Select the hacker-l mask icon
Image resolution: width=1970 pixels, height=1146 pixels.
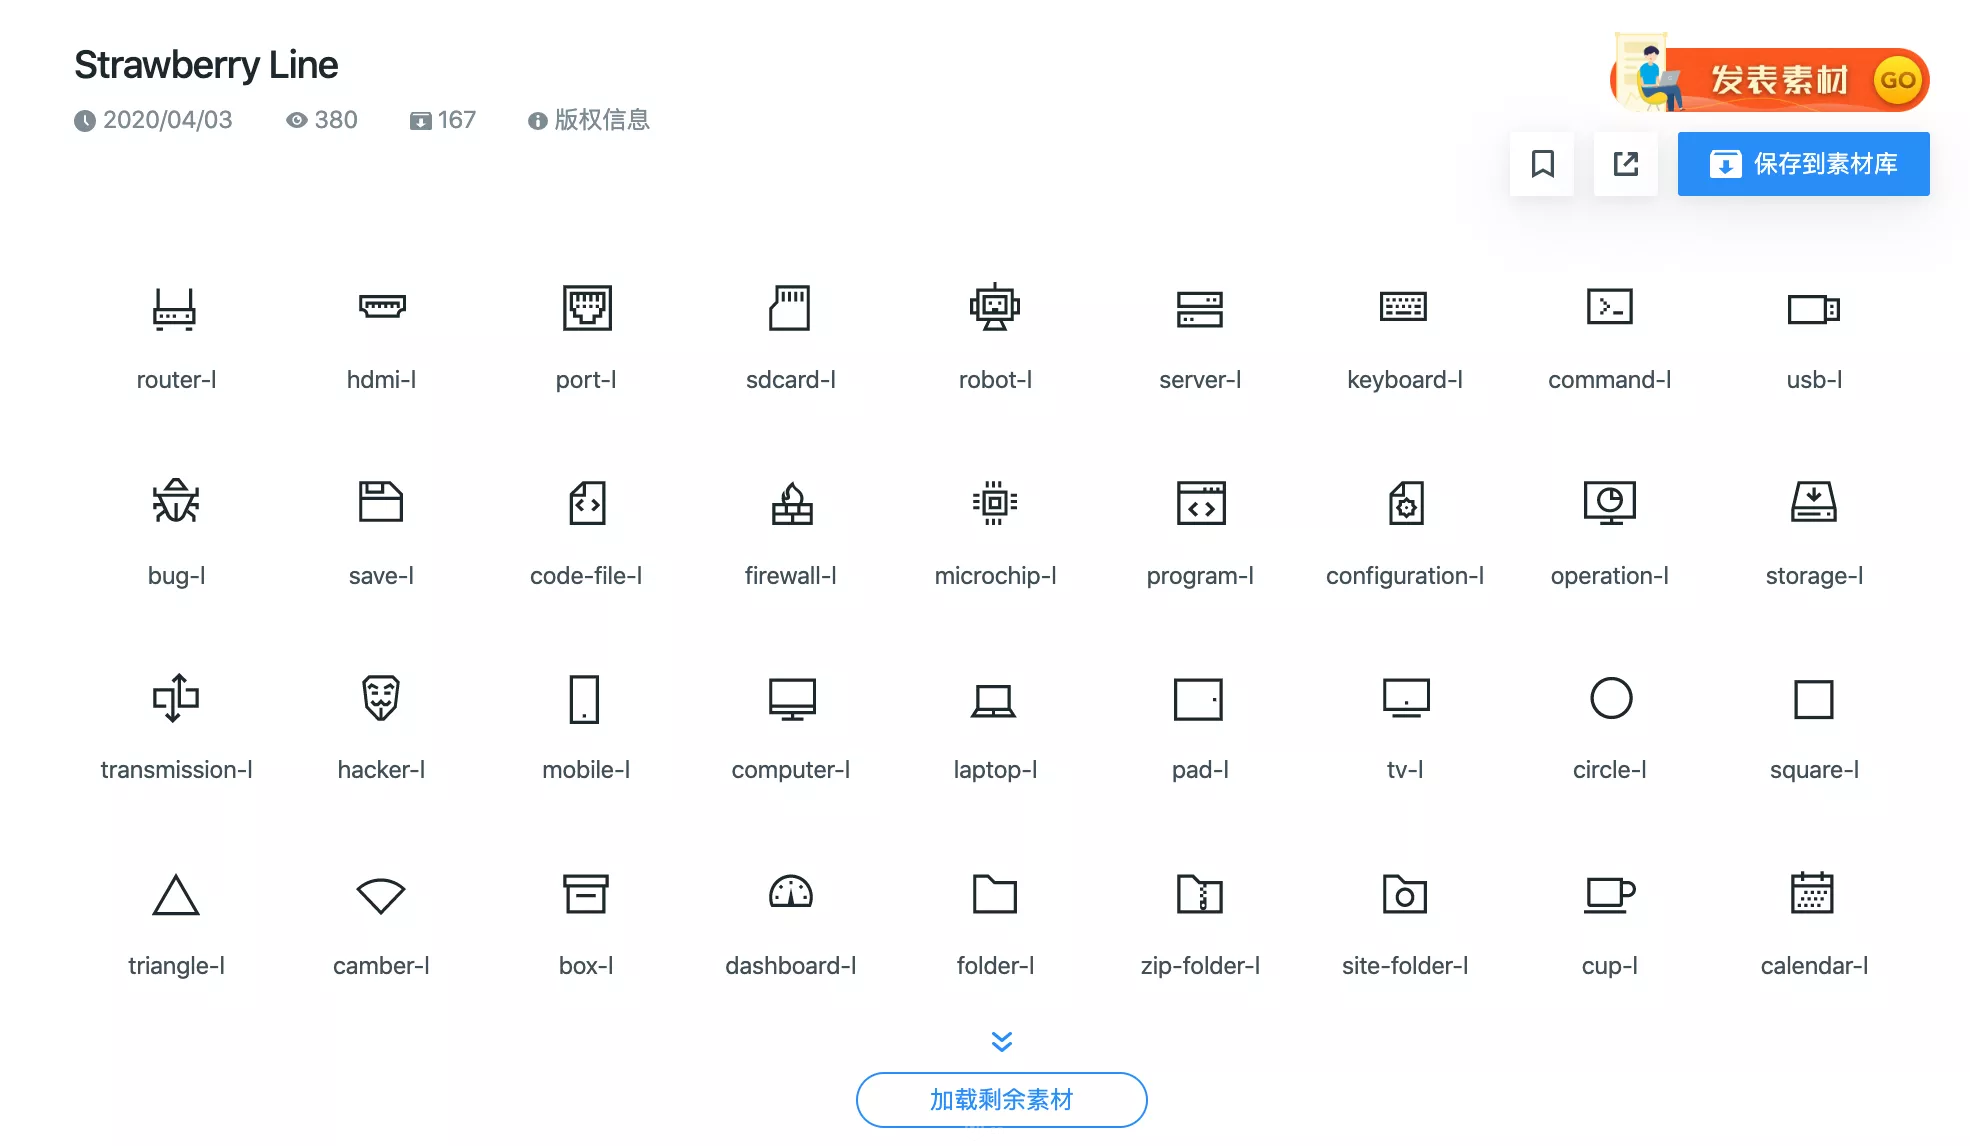tap(381, 698)
